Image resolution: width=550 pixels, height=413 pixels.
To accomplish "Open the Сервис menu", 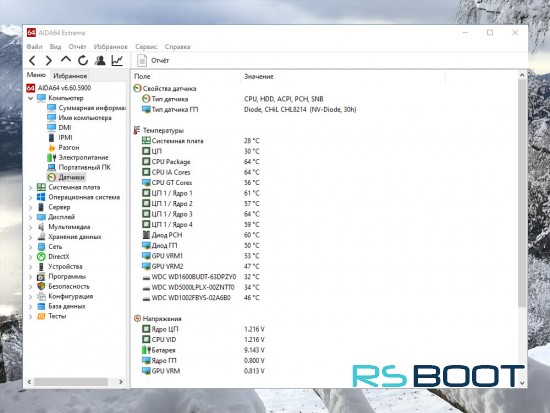I will 146,47.
